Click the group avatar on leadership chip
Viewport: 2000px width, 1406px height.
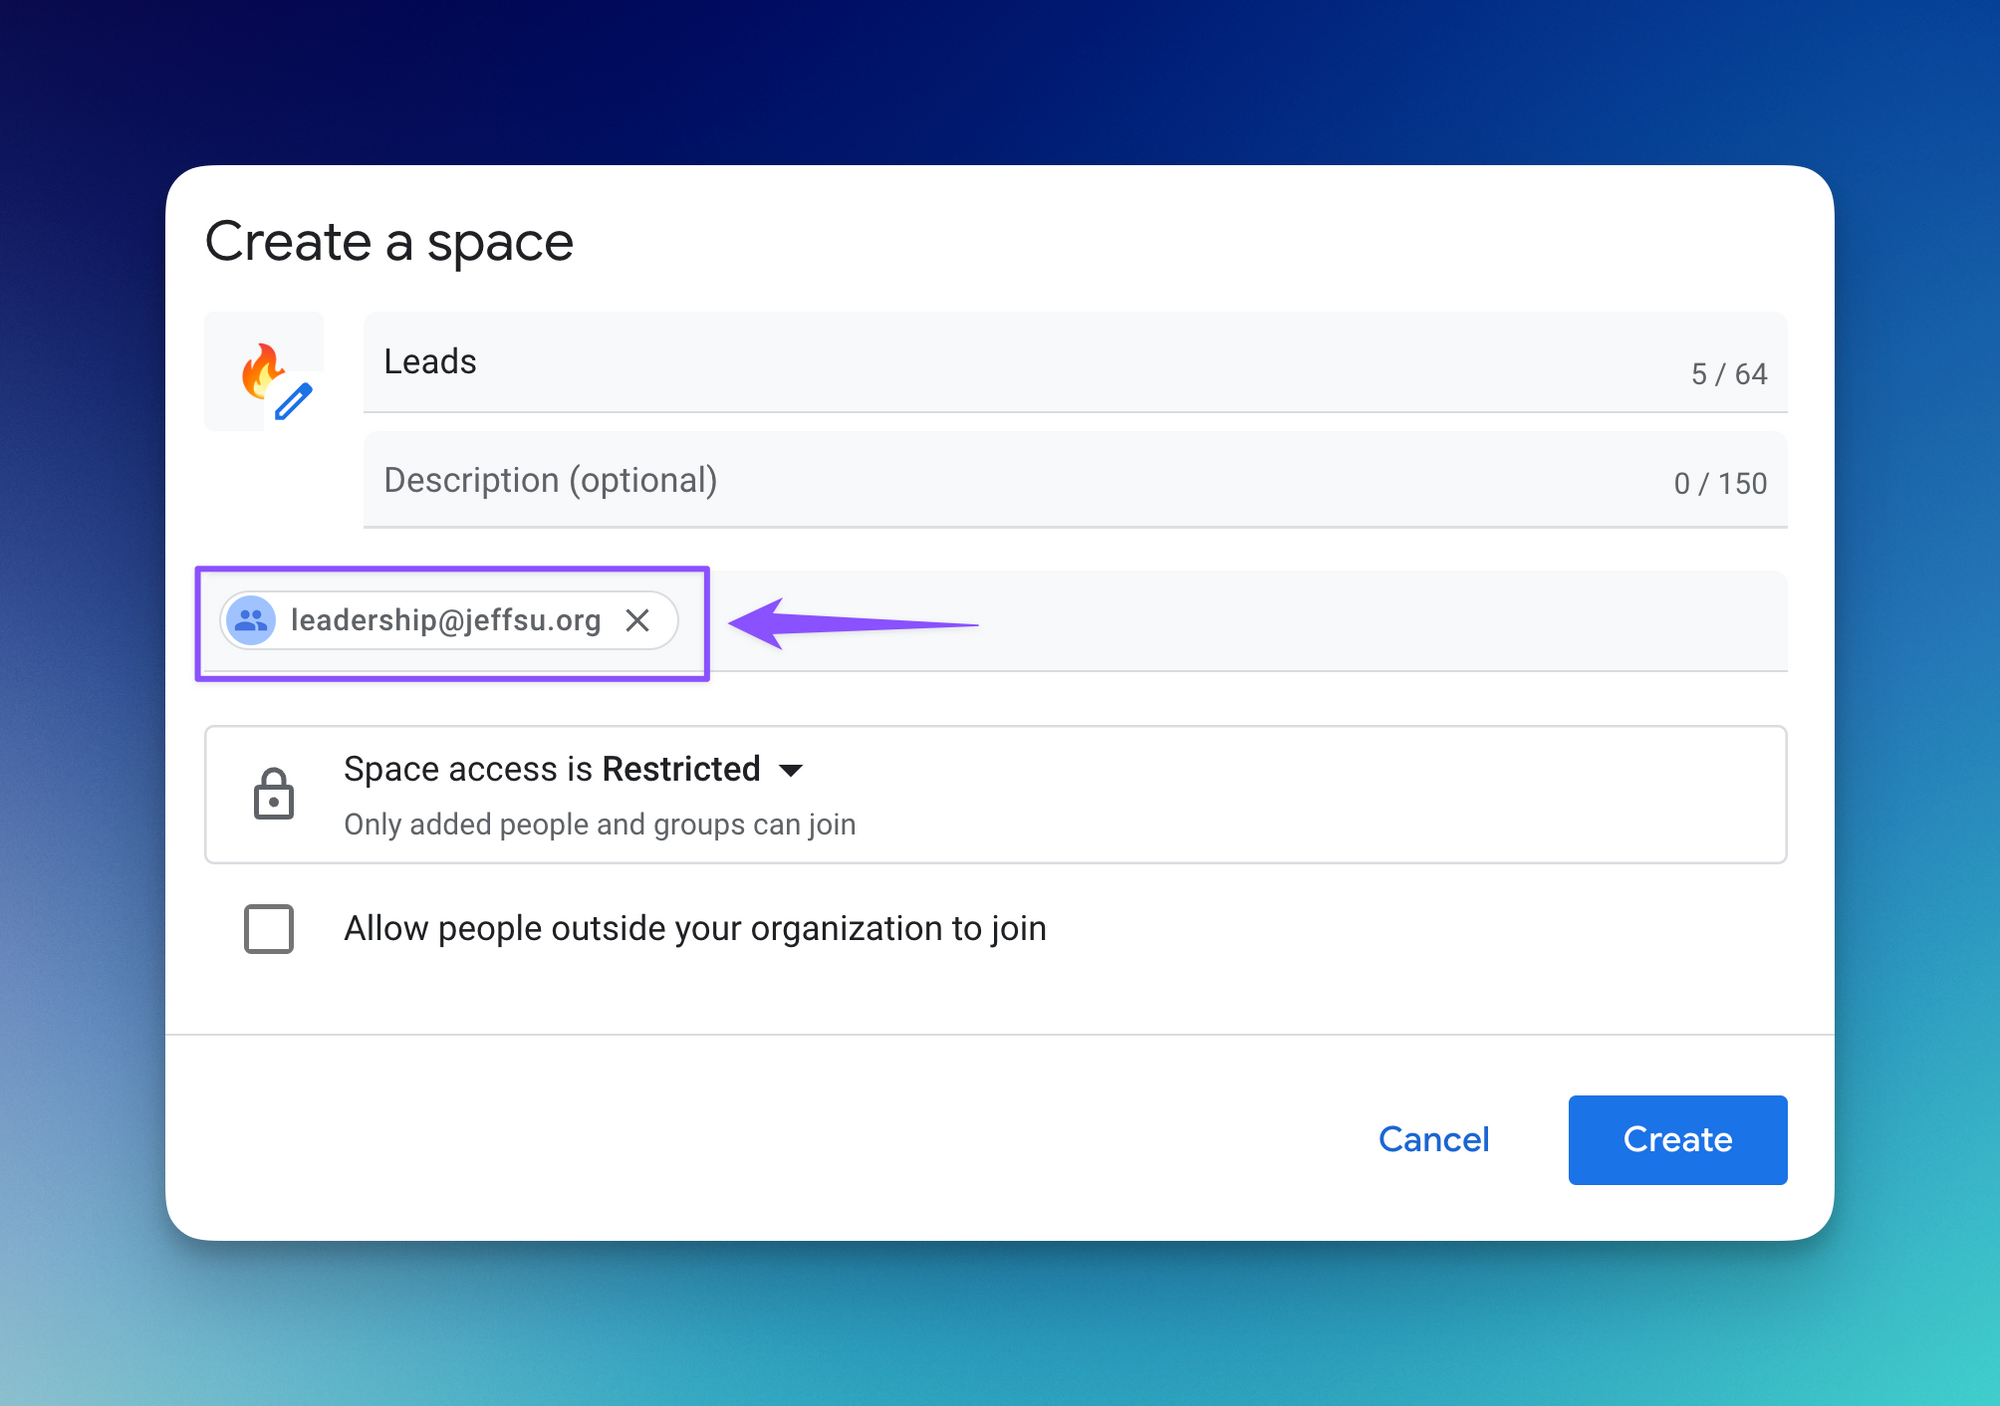(x=251, y=621)
